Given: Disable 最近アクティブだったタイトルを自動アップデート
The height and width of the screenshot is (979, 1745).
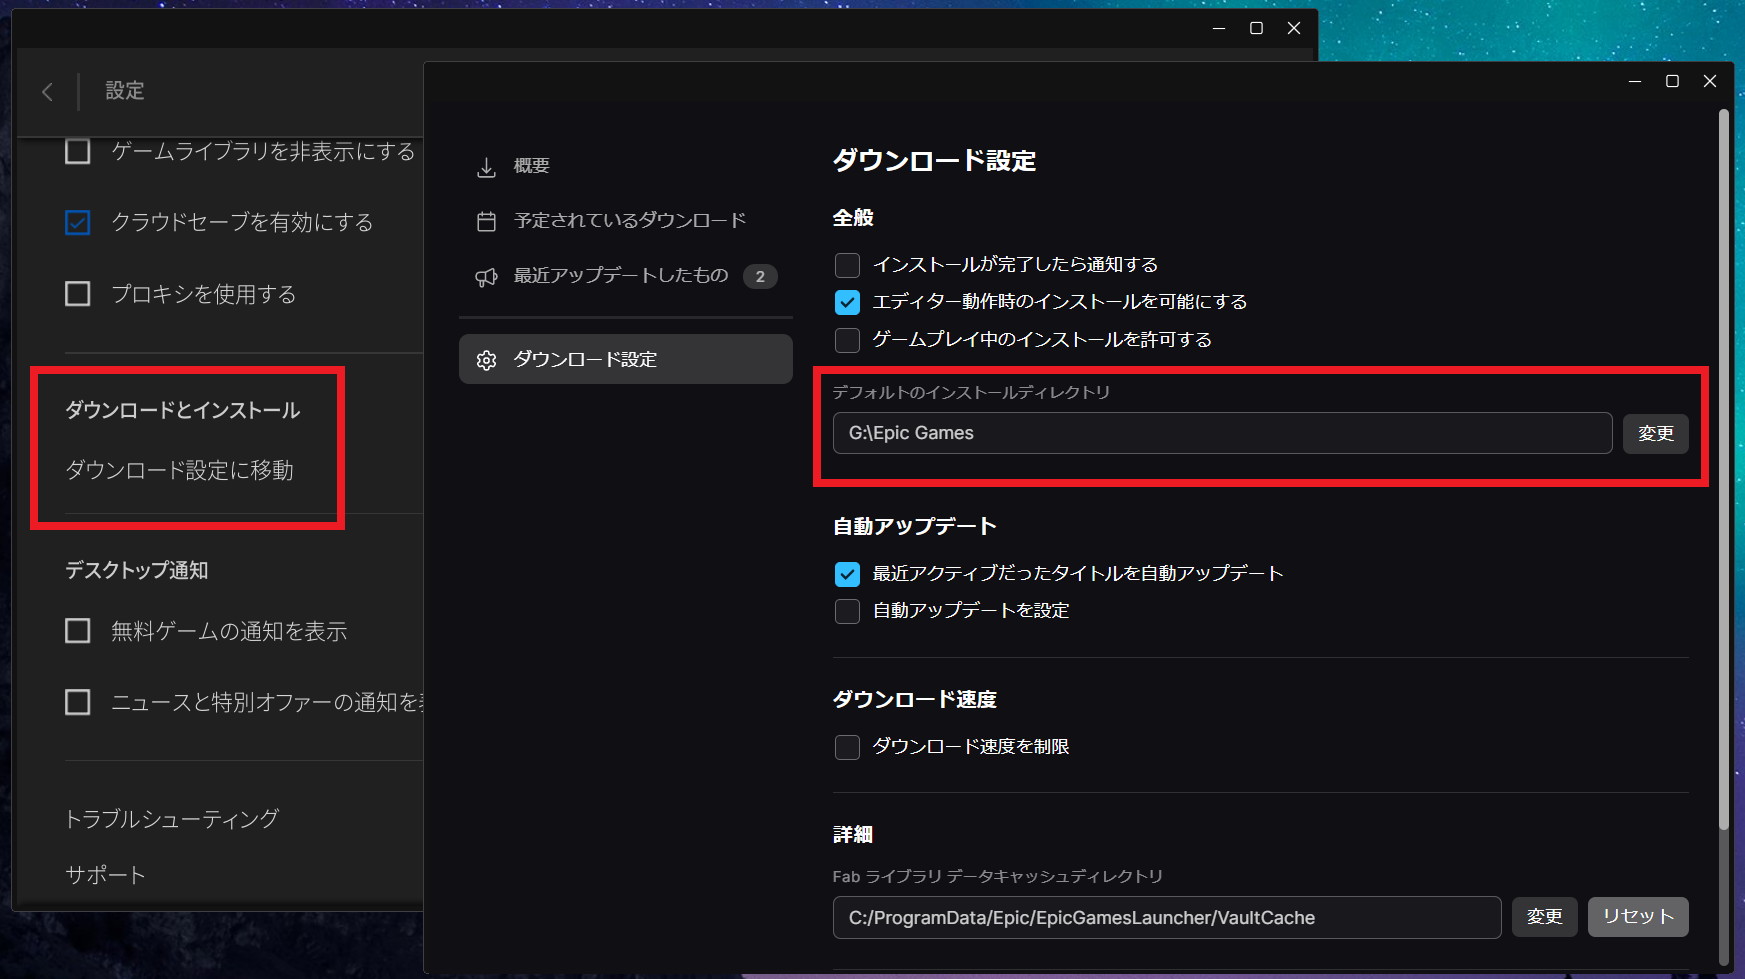Looking at the screenshot, I should 847,574.
